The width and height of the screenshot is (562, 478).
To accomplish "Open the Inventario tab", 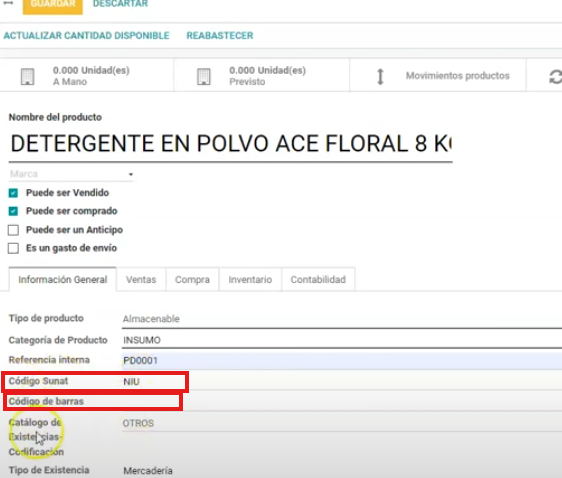I will tap(250, 279).
